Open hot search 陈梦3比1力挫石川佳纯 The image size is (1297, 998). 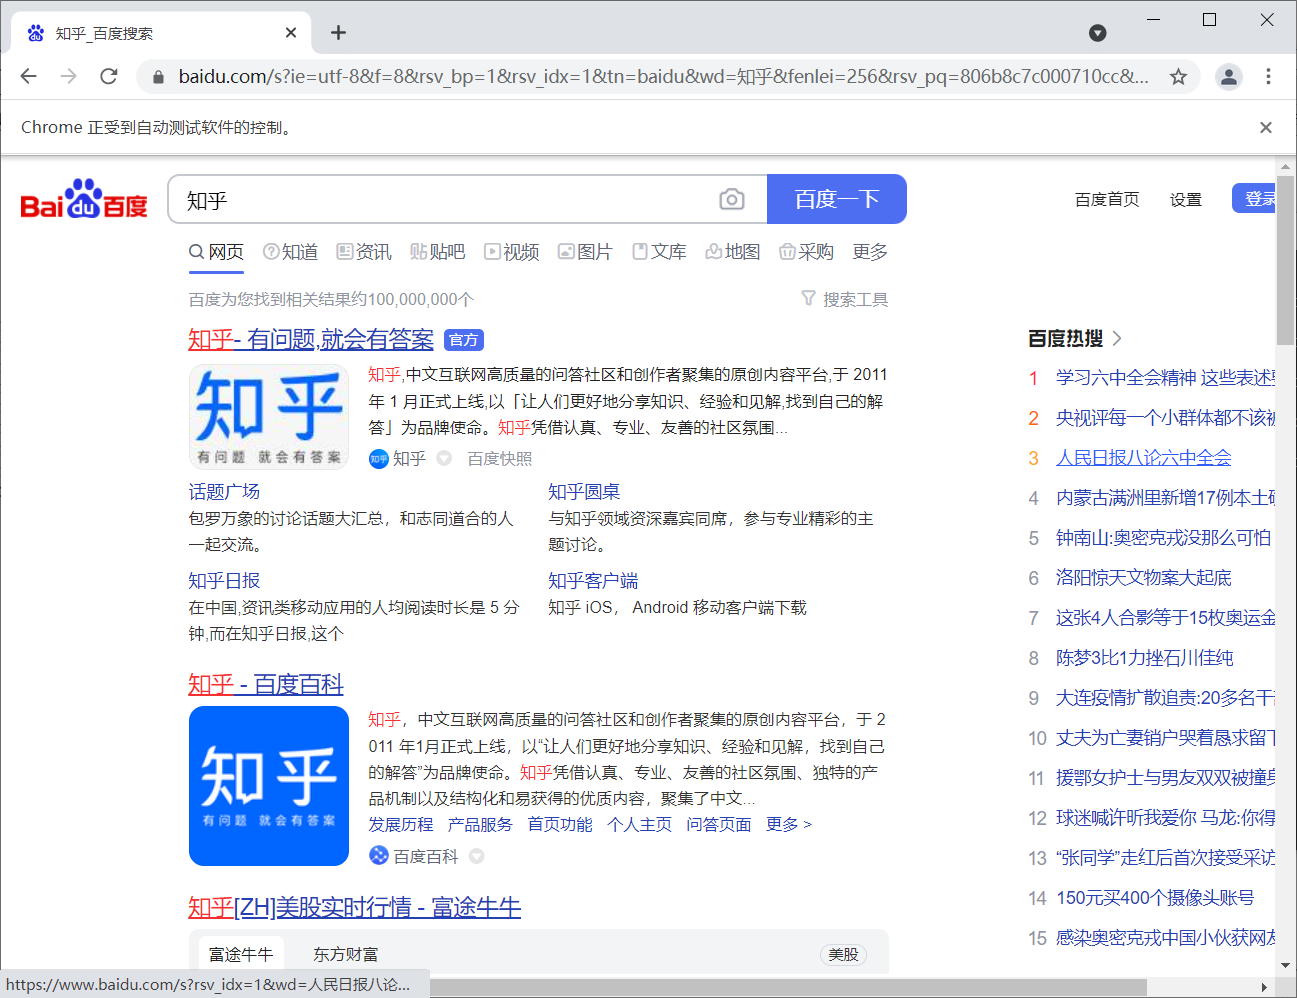[x=1145, y=658]
